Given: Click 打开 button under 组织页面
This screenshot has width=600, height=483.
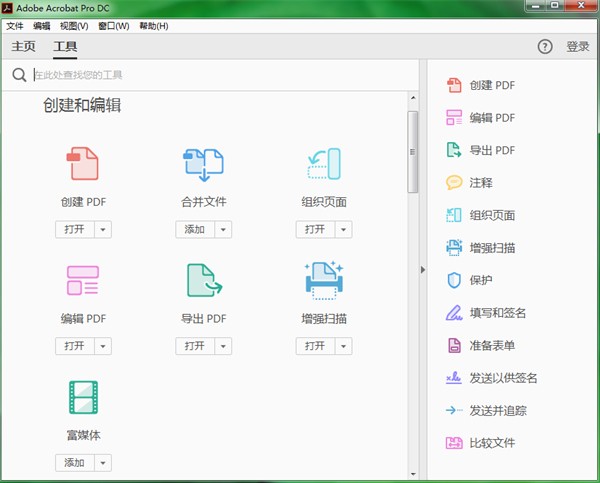Looking at the screenshot, I should click(315, 229).
